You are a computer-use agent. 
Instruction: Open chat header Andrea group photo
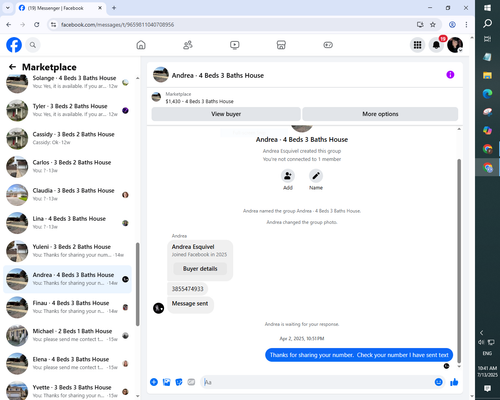point(161,75)
